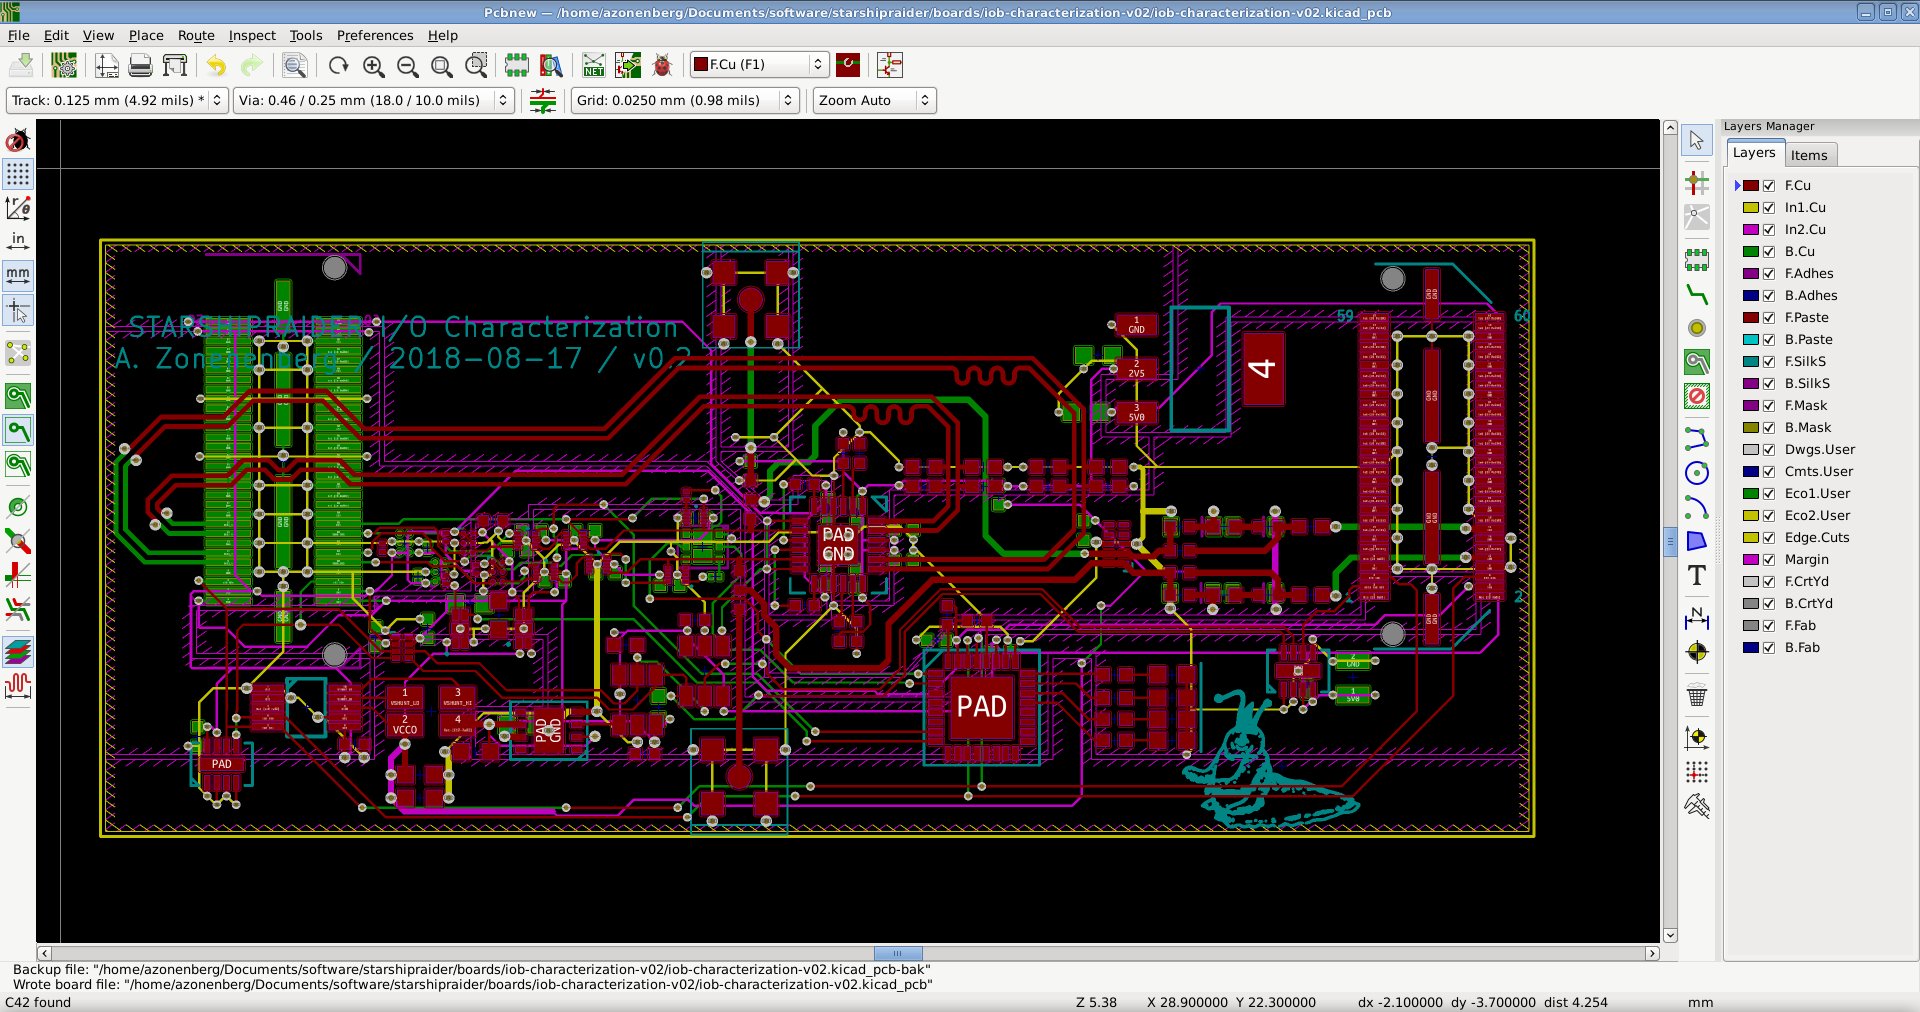Click vertical scrollbar down arrow

(x=1670, y=936)
